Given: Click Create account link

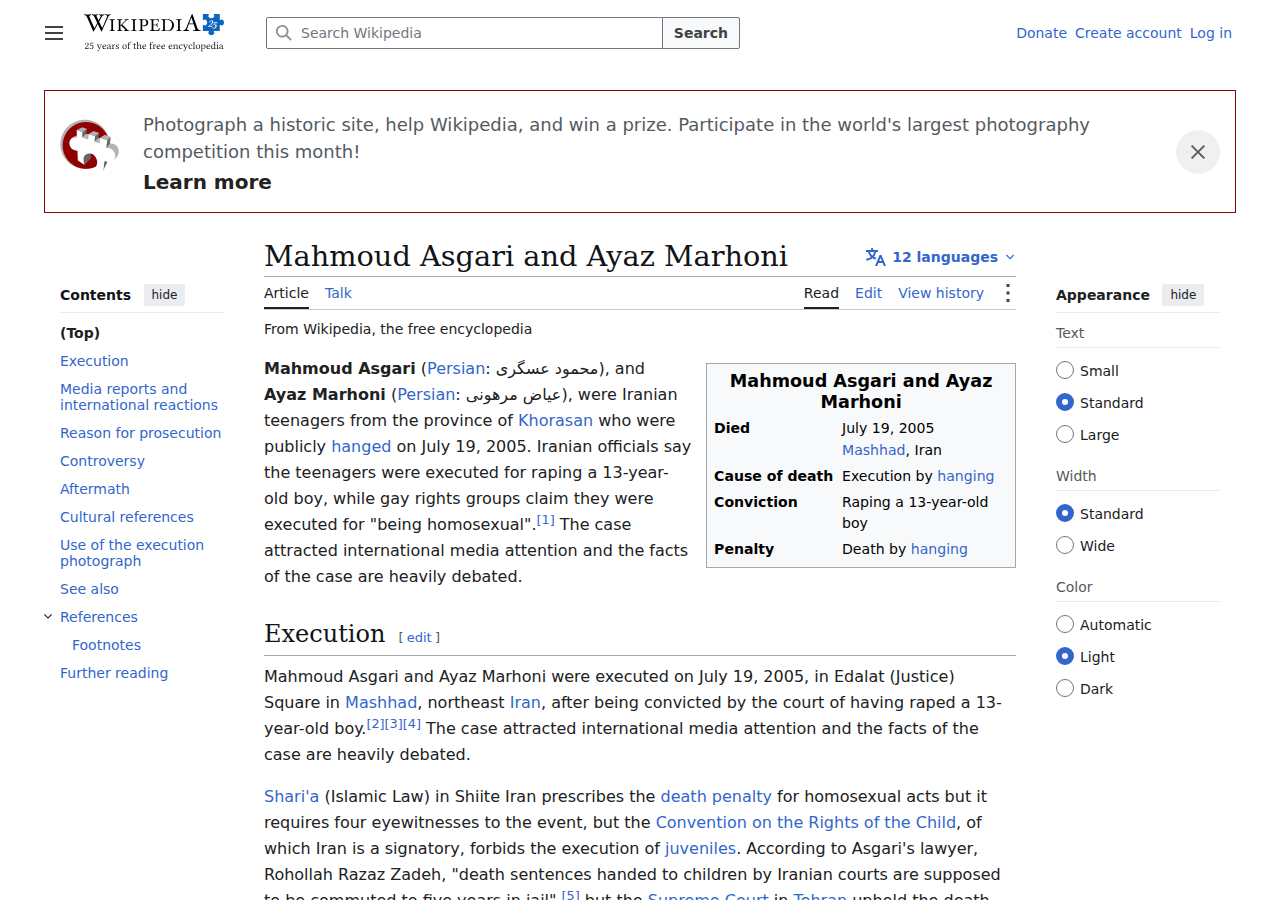Looking at the screenshot, I should pos(1128,33).
